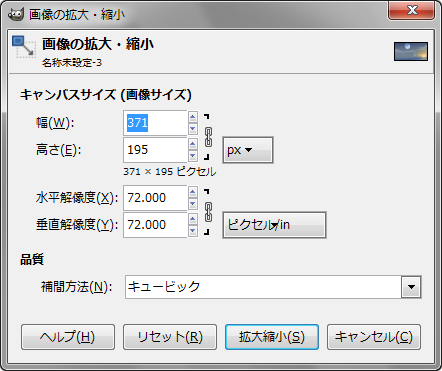Image resolution: width=442 pixels, height=371 pixels.
Task: Increase horizontal resolution using up arrow
Action: (193, 192)
